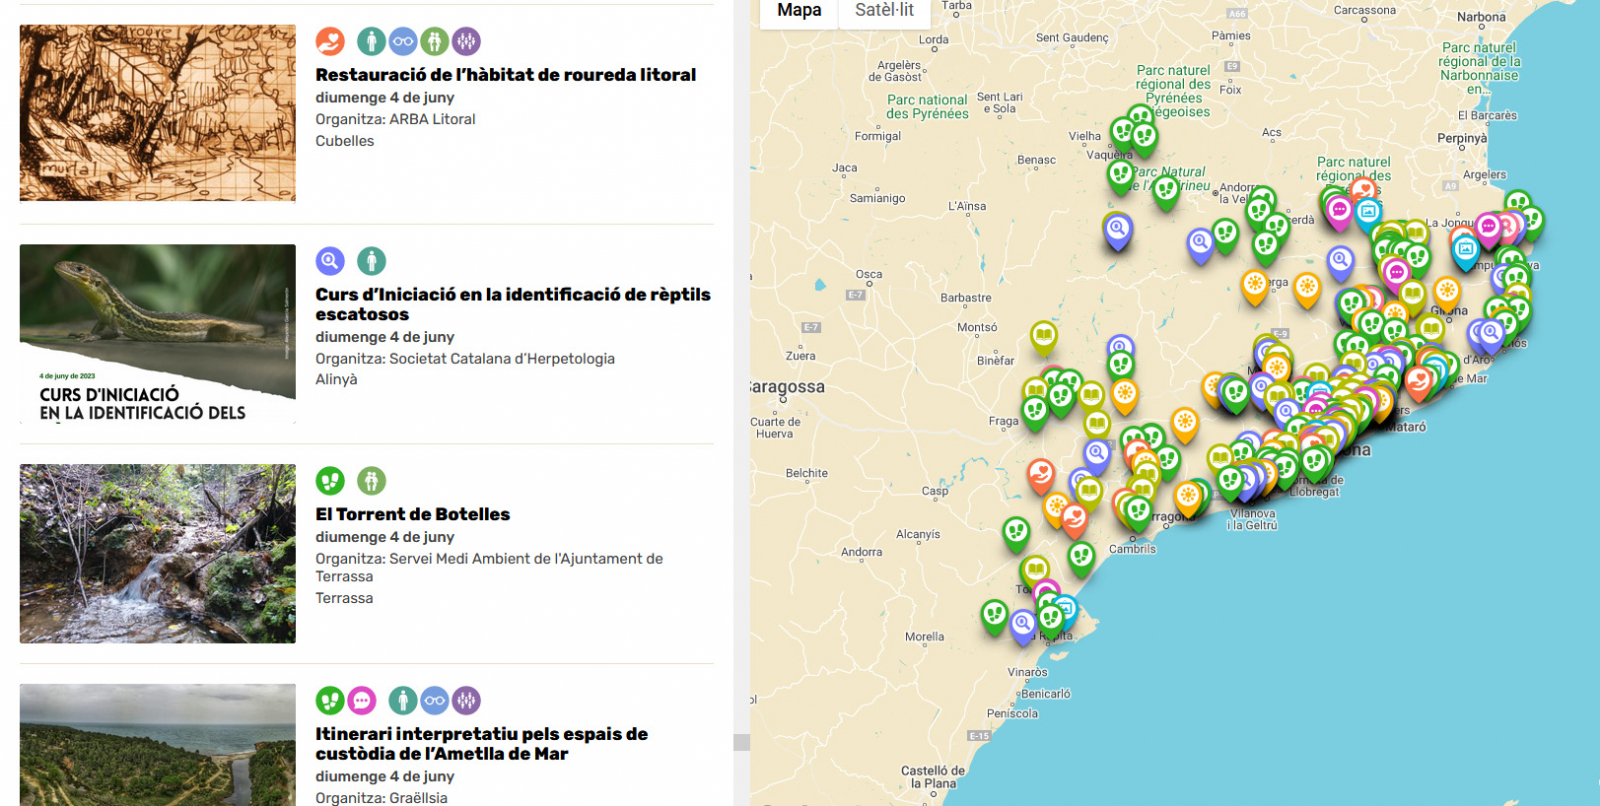
Task: Click the orange heart-in-hand icon for Restauració event
Action: pyautogui.click(x=330, y=41)
